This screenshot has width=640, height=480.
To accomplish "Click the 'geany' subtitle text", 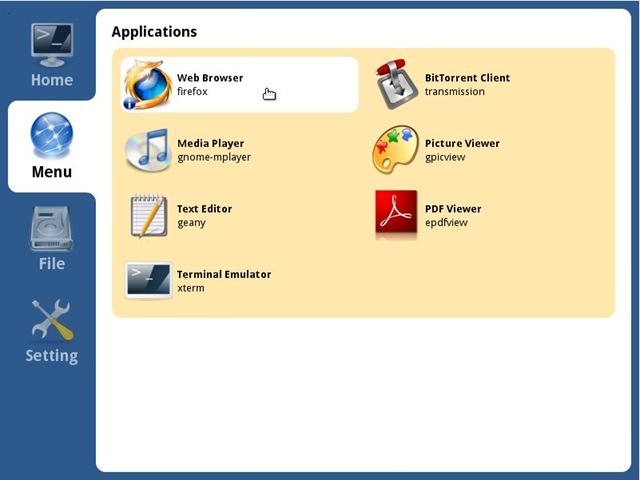I will point(191,223).
